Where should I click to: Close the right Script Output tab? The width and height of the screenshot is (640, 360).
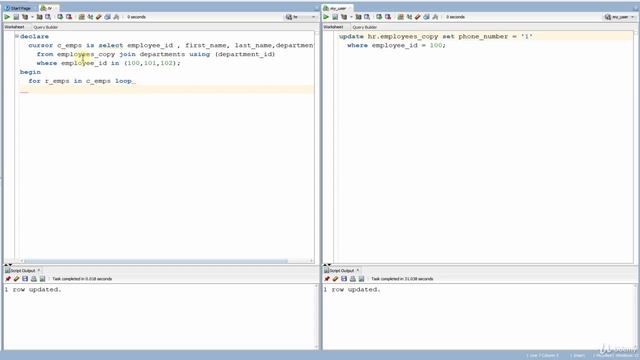coord(358,270)
